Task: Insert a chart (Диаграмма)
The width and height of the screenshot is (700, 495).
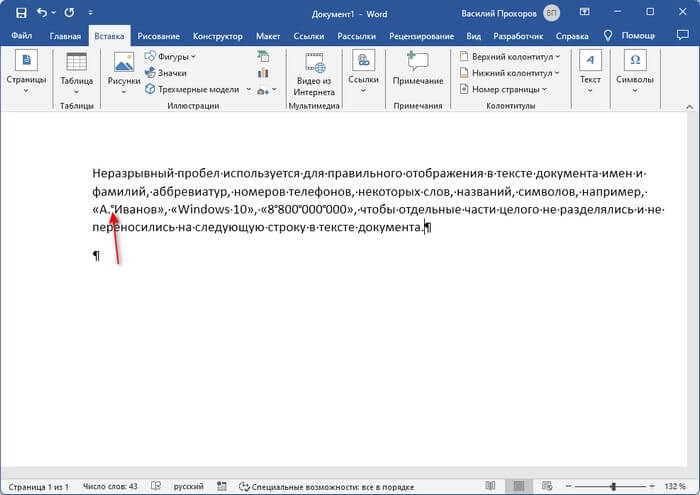Action: [263, 73]
